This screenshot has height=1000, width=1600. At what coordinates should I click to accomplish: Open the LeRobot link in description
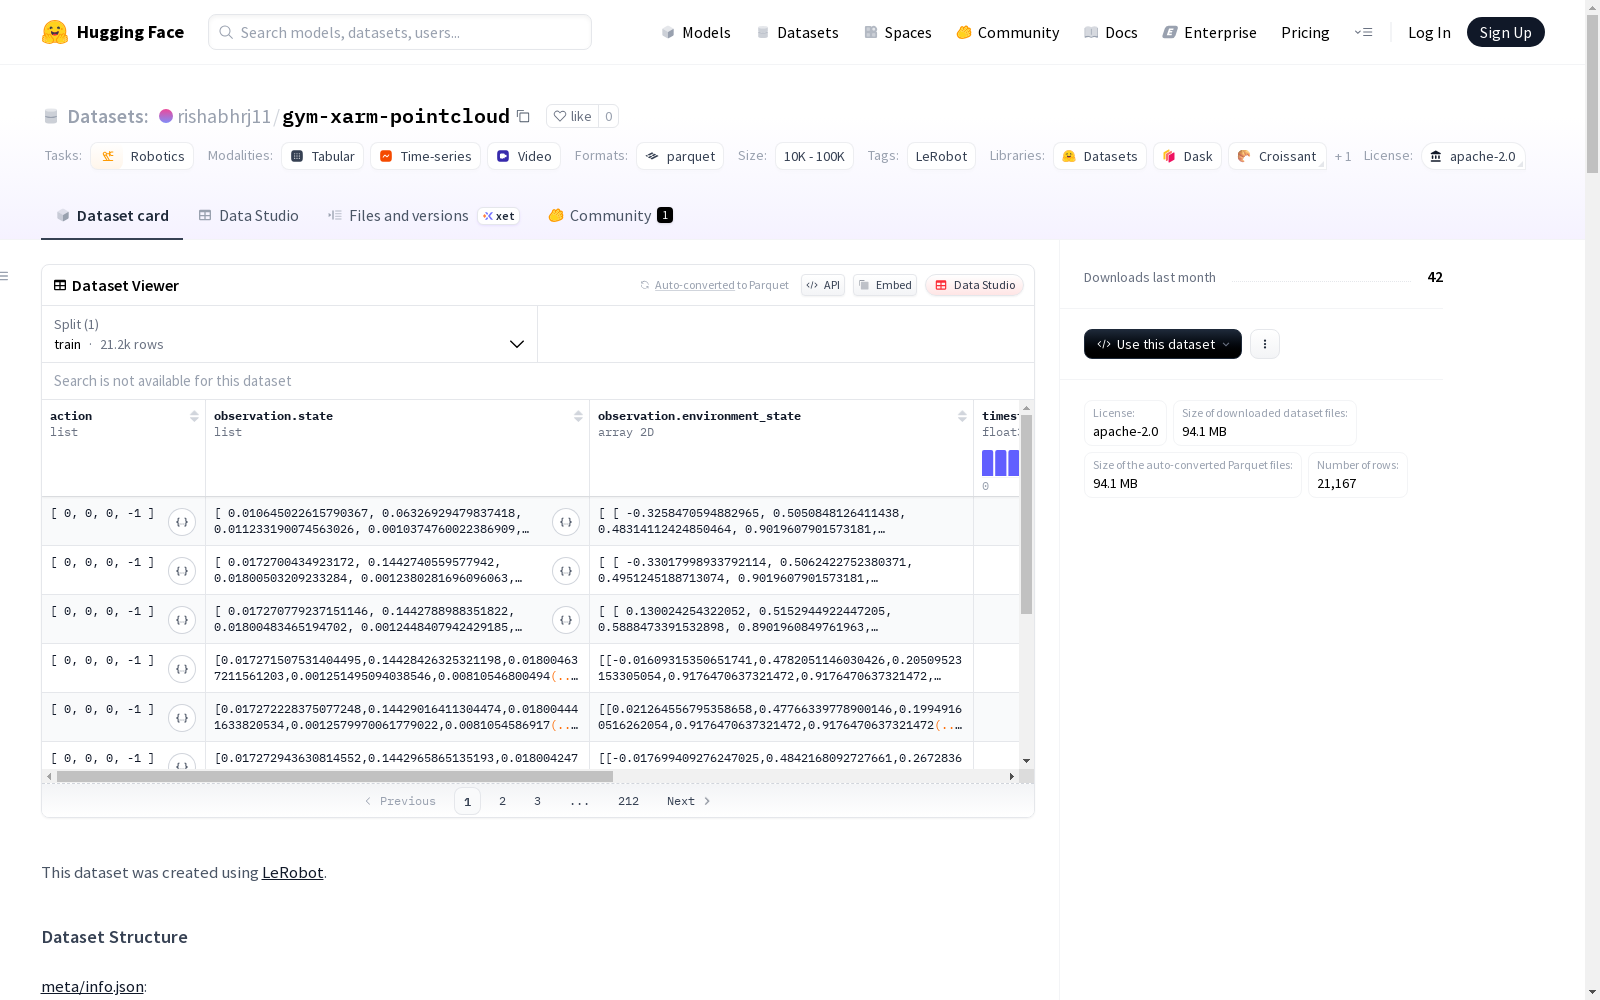tap(292, 872)
